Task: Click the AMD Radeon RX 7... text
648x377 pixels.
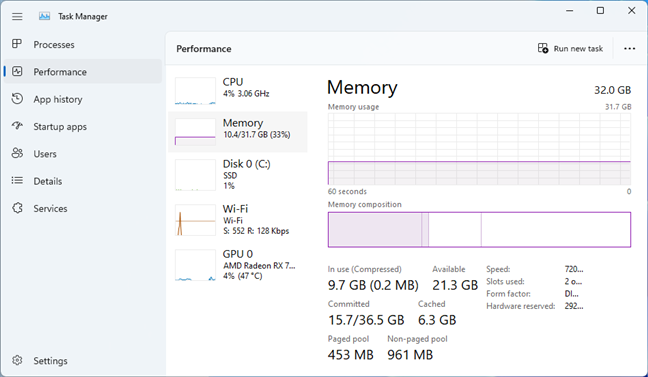Action: pyautogui.click(x=259, y=266)
